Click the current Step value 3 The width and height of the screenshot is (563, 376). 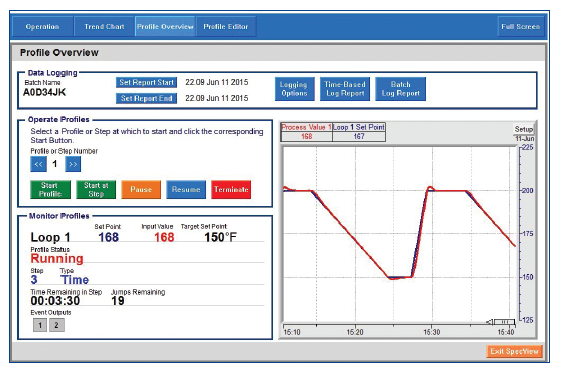coord(34,280)
